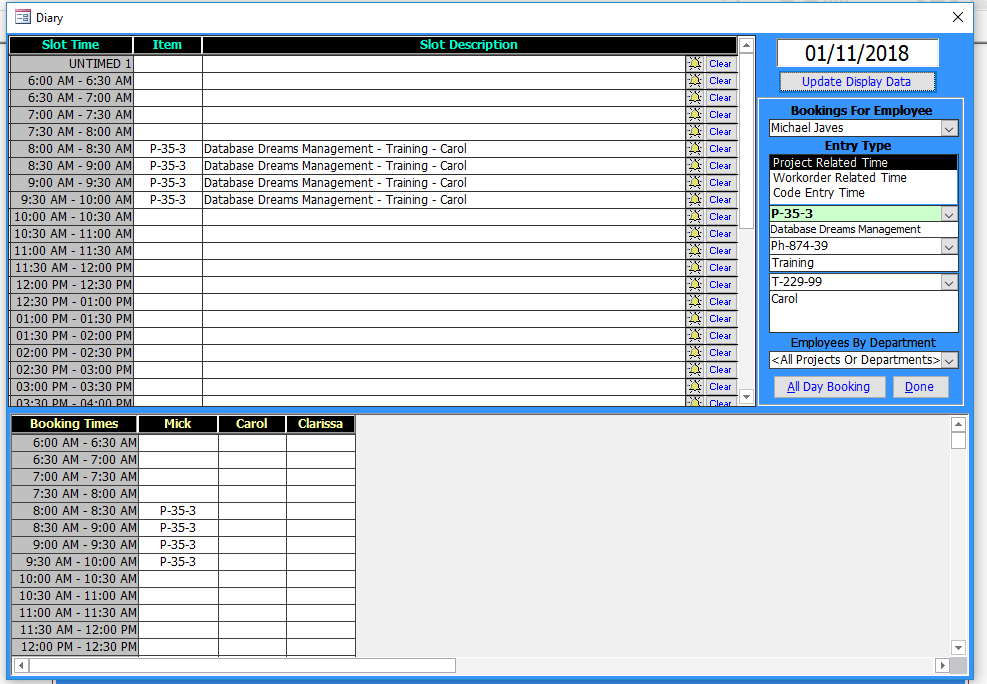The height and width of the screenshot is (684, 987).
Task: Click bell icon in 12:30 PM - 01:00 PM row
Action: [x=694, y=301]
